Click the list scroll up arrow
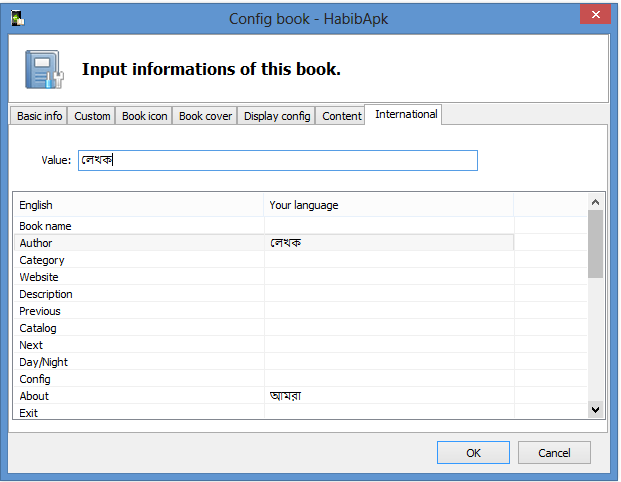This screenshot has width=621, height=482. (595, 202)
